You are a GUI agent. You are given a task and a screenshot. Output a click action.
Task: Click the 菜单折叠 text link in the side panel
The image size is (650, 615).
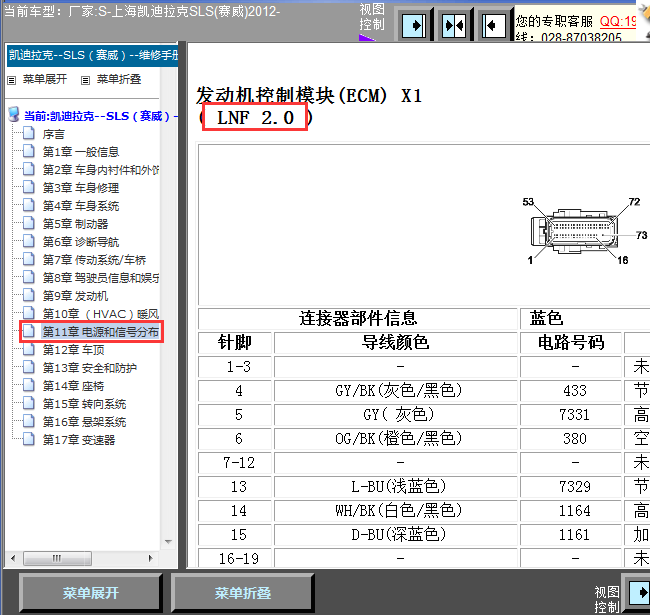point(119,79)
